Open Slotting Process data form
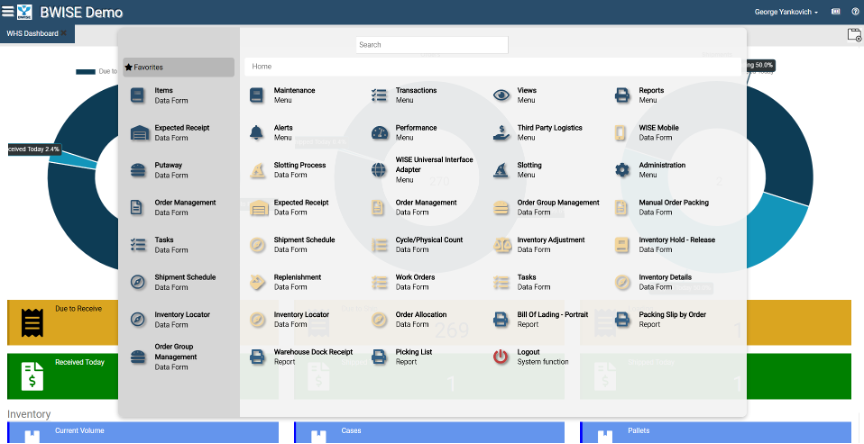Viewport: 864px width, 444px height. tap(287, 170)
